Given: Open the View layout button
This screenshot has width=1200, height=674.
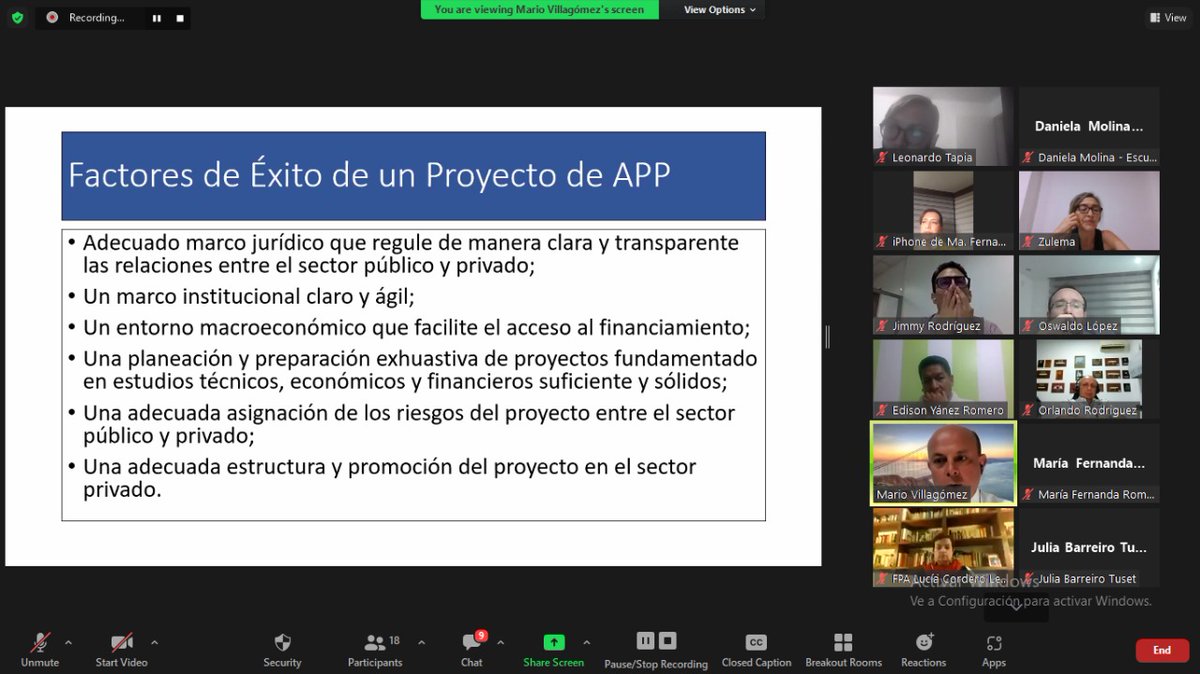Looking at the screenshot, I should tap(1168, 17).
